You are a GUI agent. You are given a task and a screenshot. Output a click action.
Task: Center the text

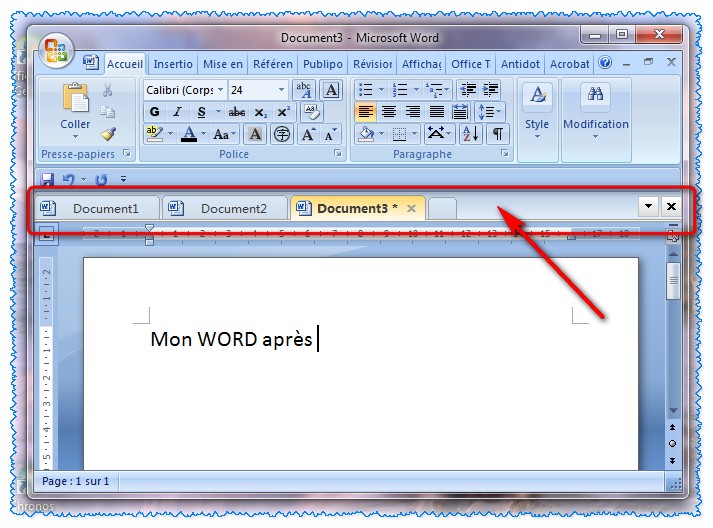pos(389,112)
